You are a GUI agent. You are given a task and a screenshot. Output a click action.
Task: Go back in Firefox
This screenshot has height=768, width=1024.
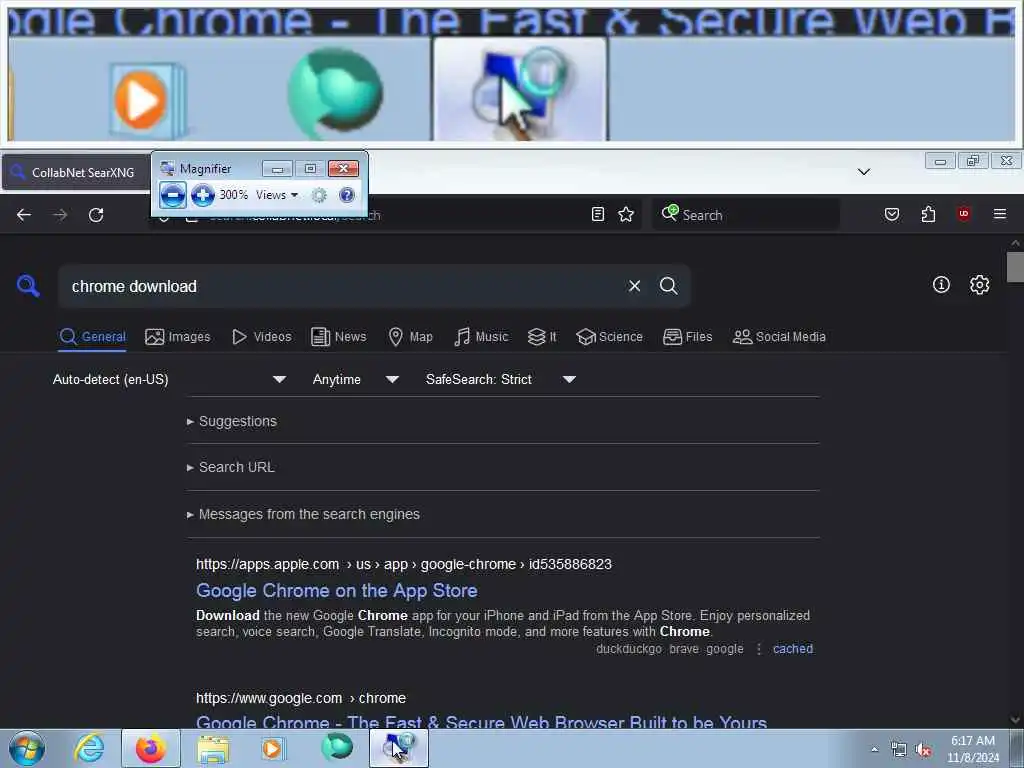click(x=24, y=215)
